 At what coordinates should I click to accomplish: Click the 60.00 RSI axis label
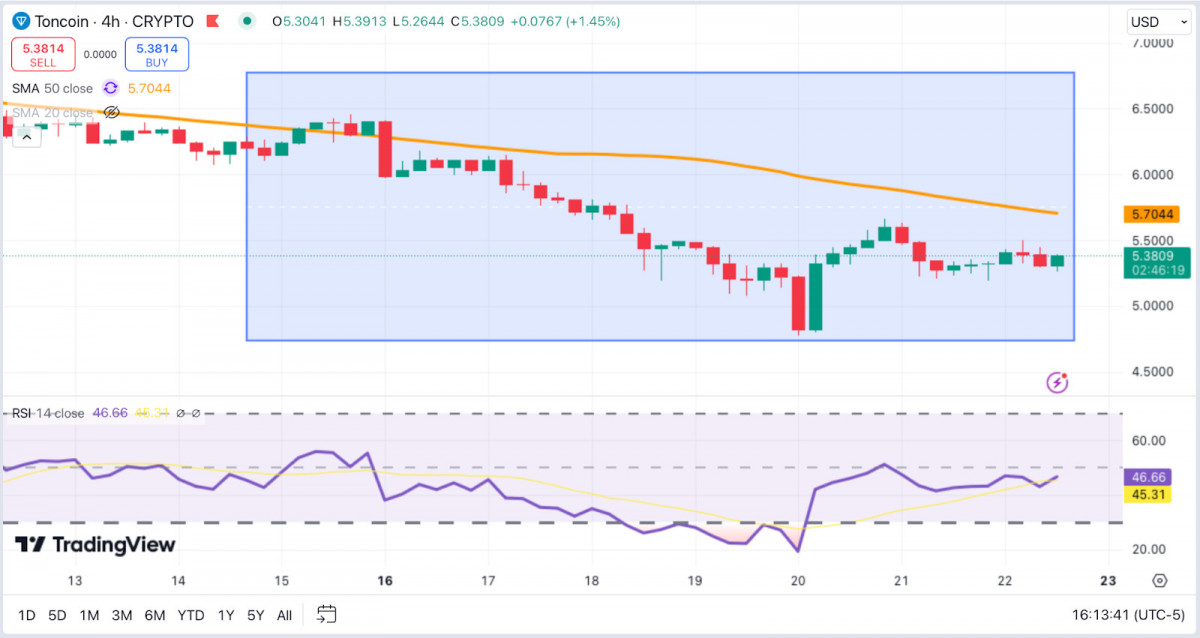pos(1149,440)
